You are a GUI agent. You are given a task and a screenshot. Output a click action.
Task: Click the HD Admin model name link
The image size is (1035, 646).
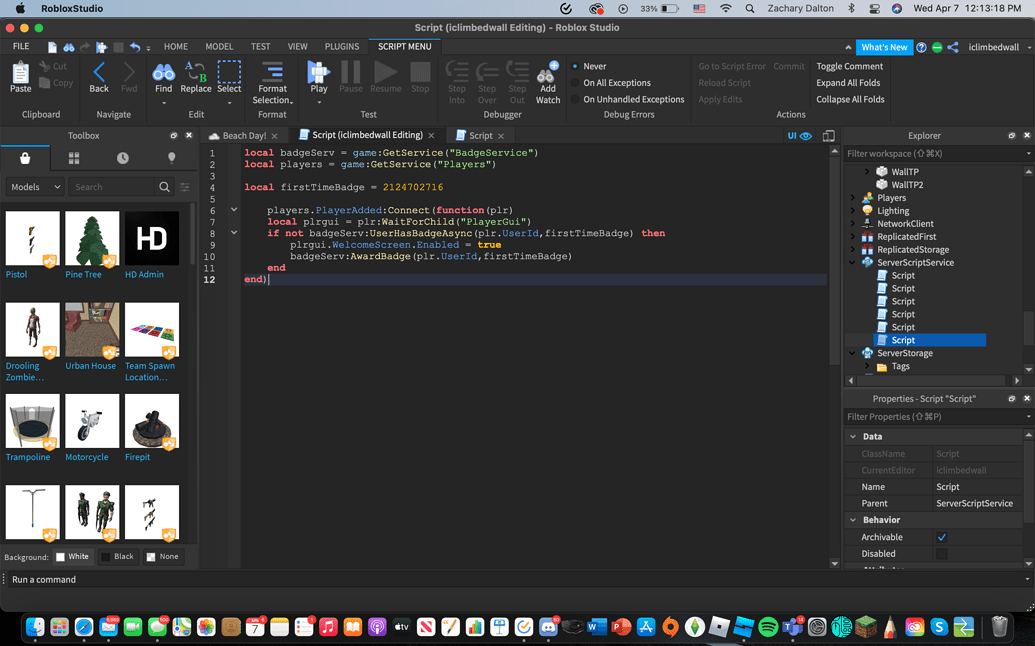click(144, 275)
